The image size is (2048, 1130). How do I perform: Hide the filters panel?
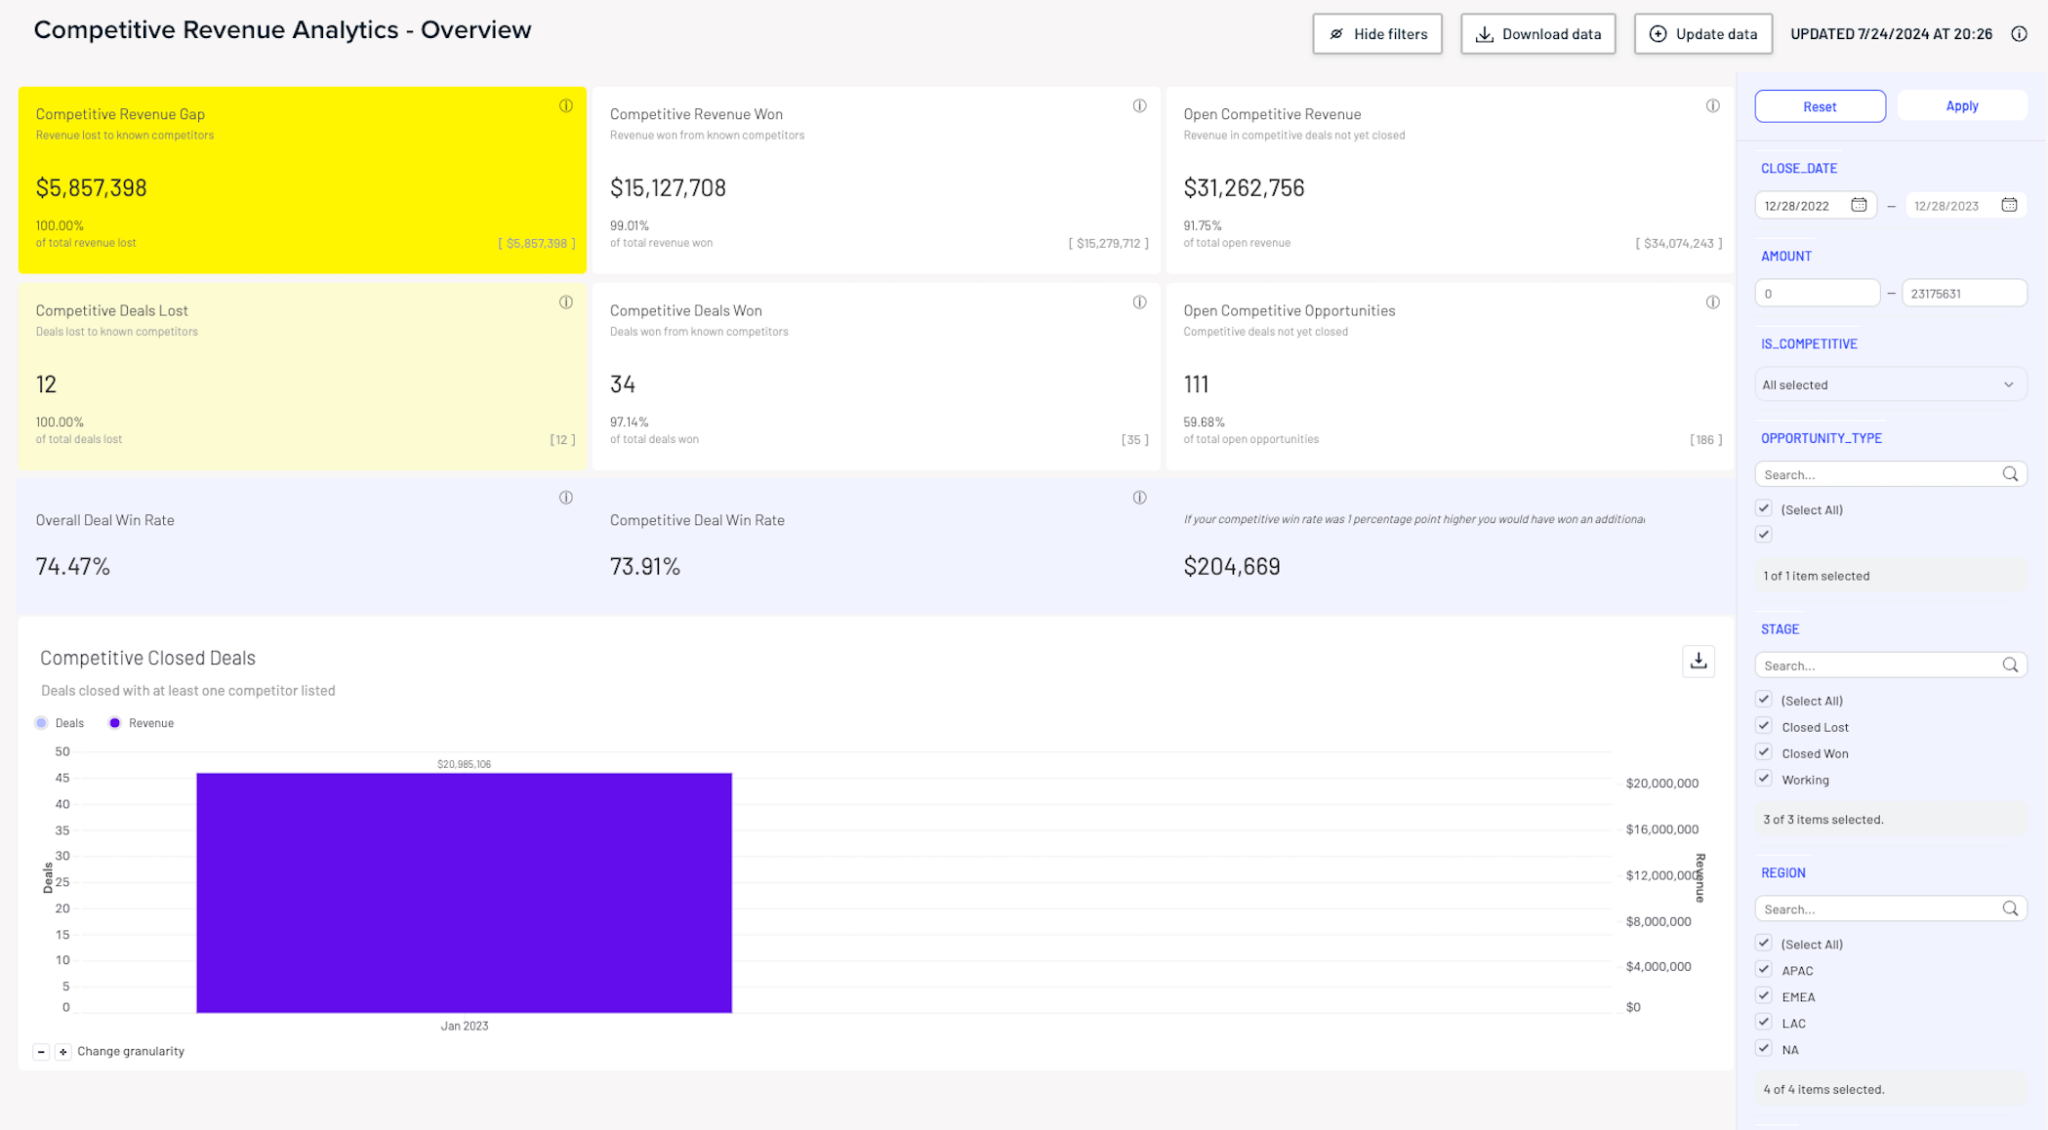click(x=1377, y=33)
